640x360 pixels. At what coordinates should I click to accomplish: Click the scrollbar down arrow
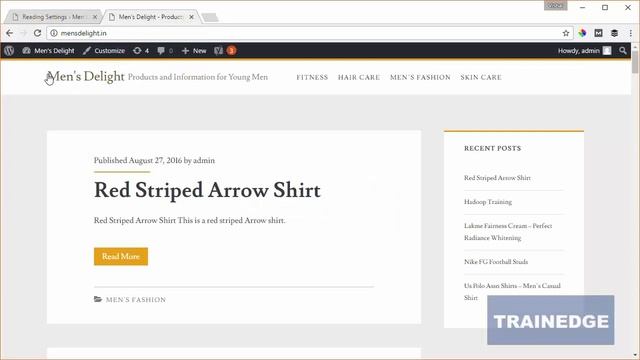[x=635, y=355]
